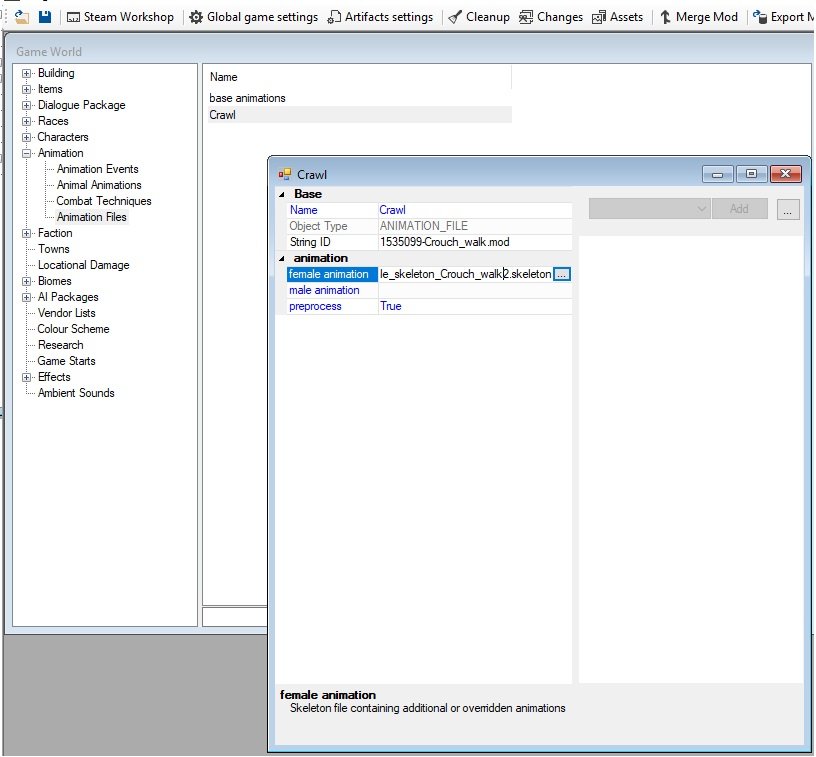Open Global game settings gear icon
Screen dimensions: 816x757
[x=196, y=17]
